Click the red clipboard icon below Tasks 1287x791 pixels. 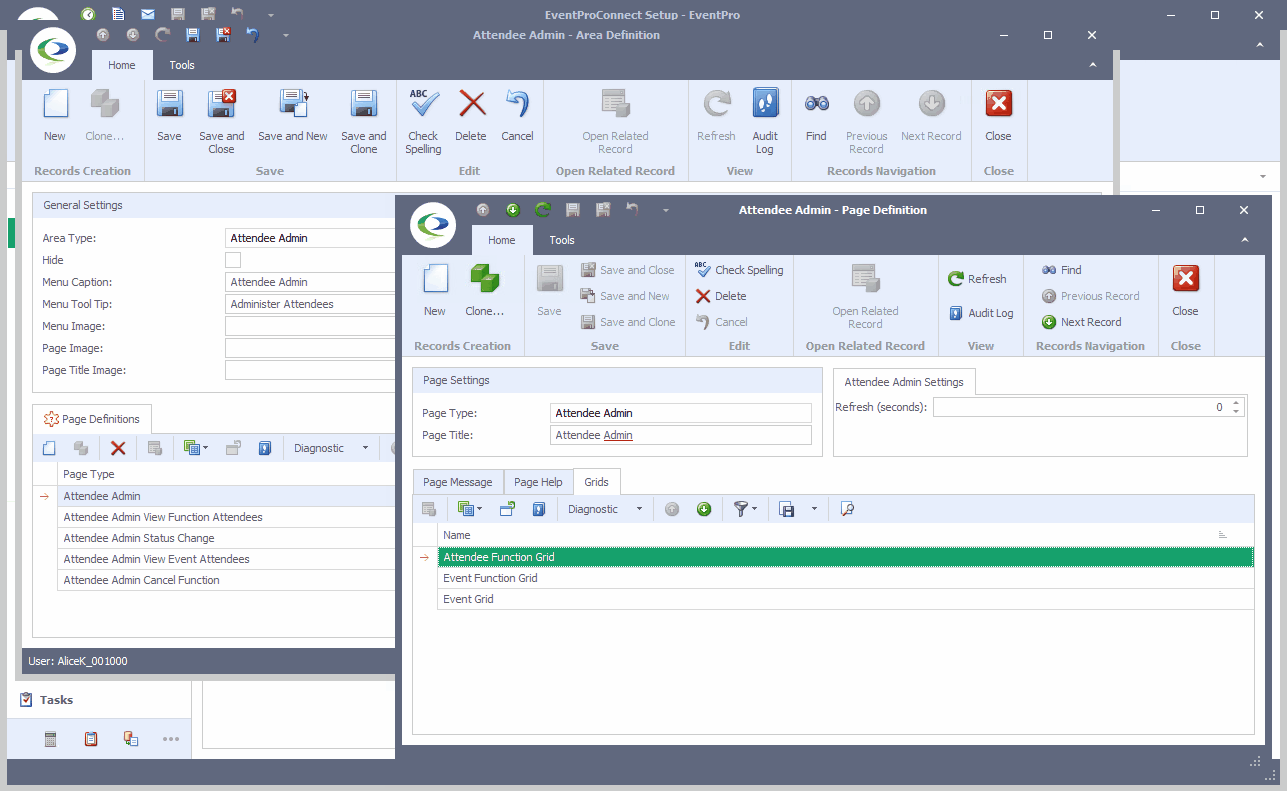tap(91, 739)
